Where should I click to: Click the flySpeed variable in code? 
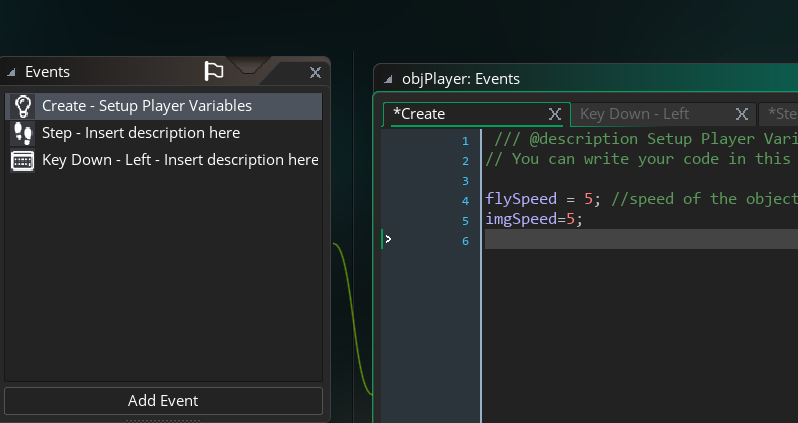coord(521,199)
